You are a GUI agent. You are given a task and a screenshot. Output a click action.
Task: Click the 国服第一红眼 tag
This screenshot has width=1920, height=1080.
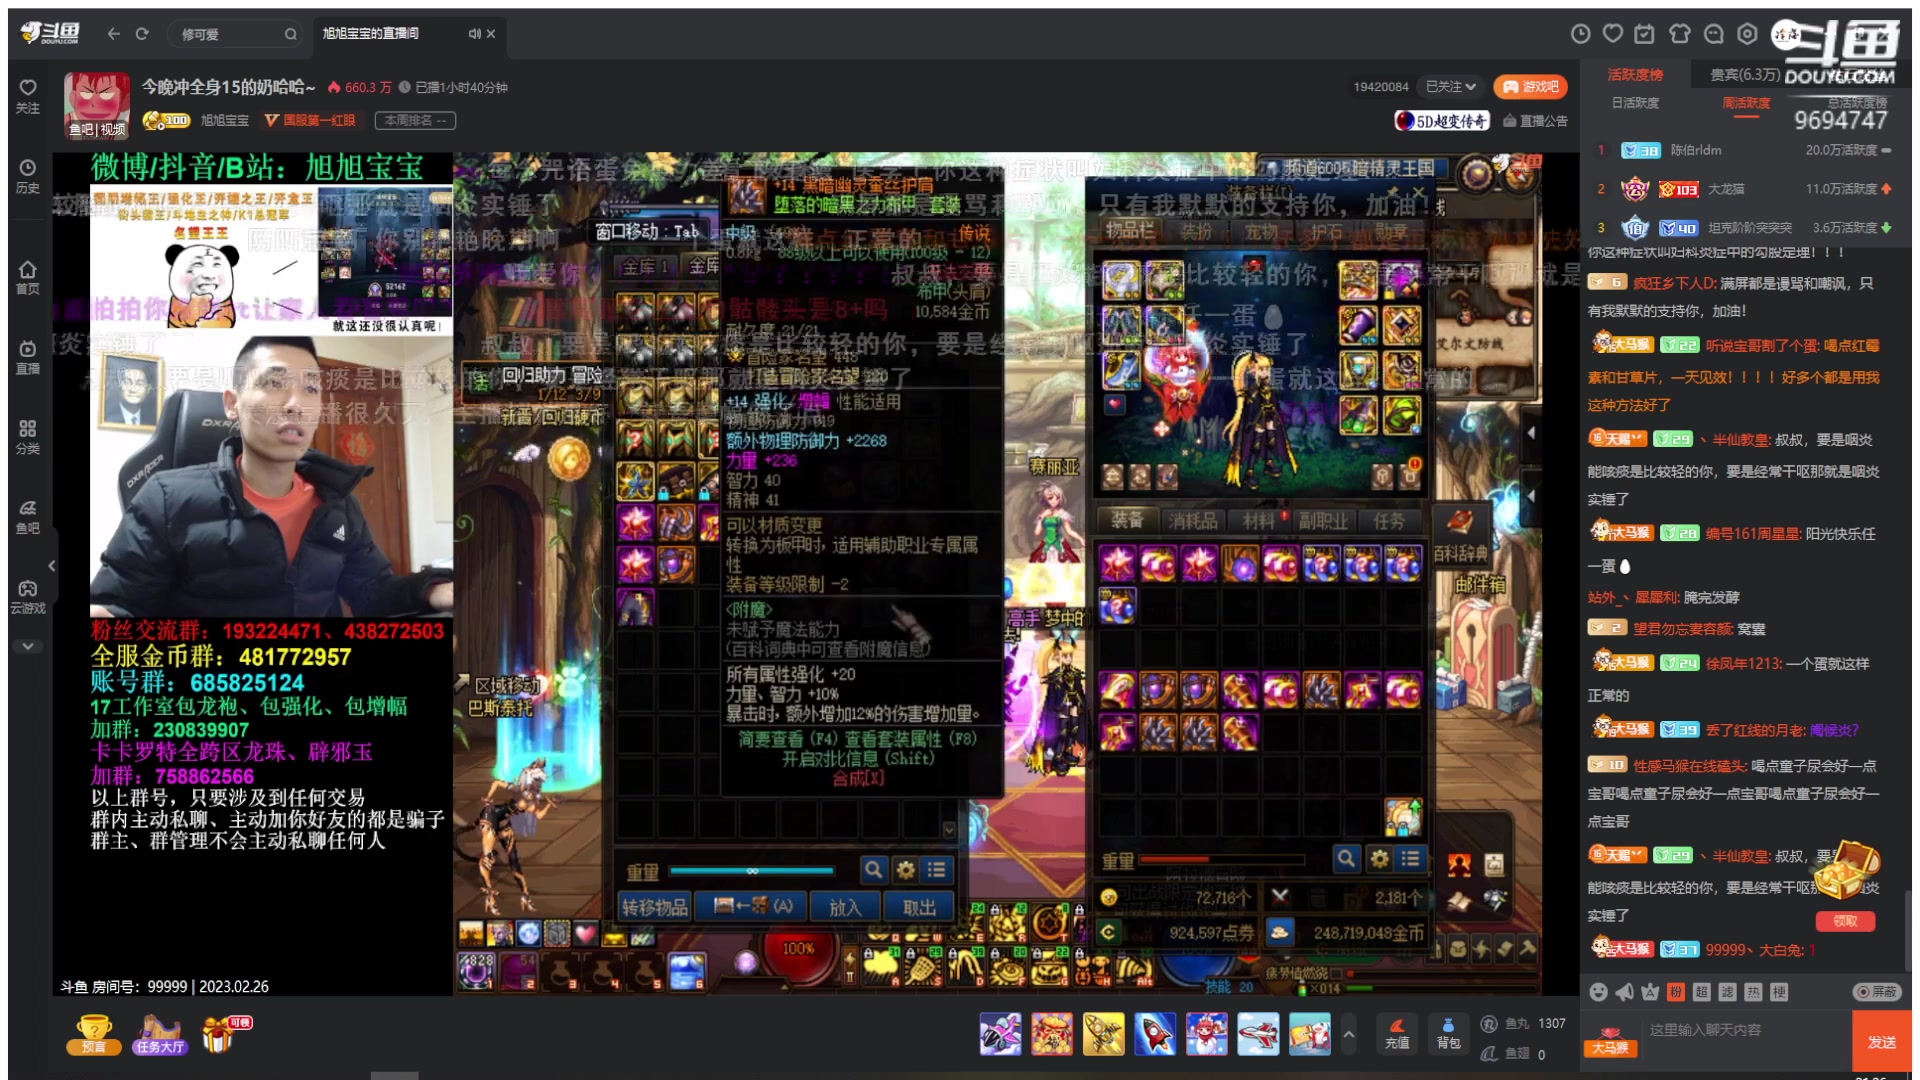pos(310,120)
